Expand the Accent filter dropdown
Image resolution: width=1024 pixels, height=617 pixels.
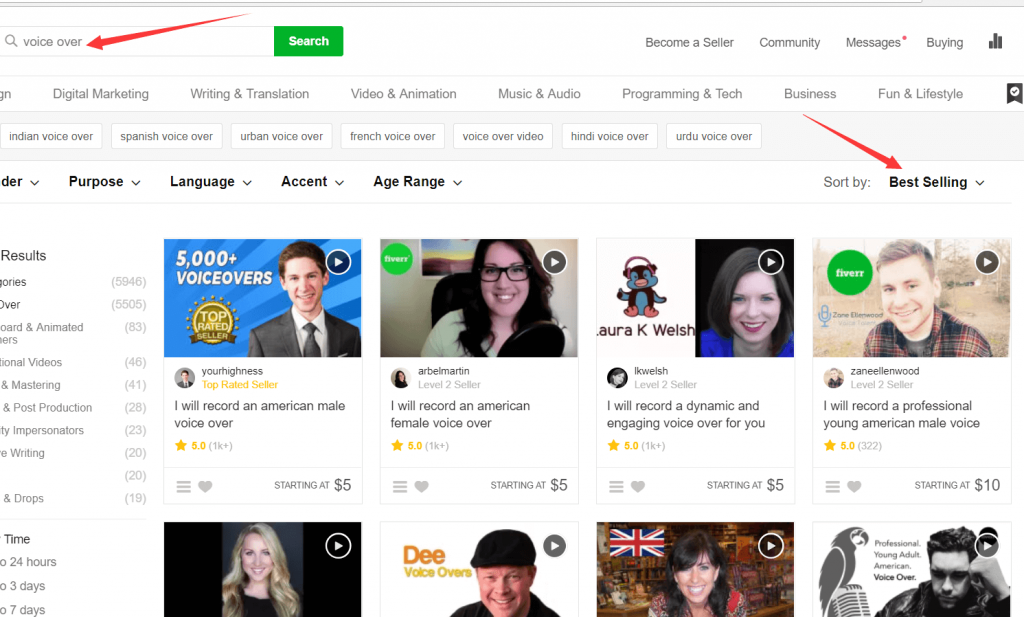pyautogui.click(x=312, y=182)
